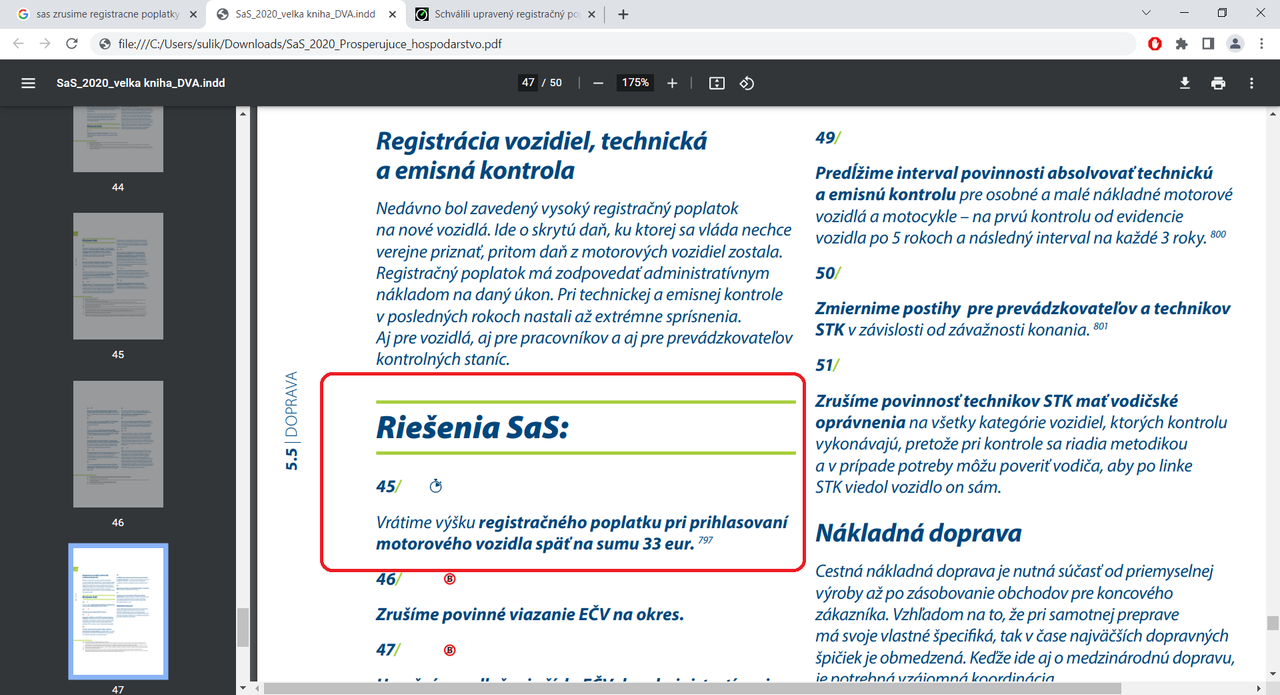Click the site info icon in address bar

(105, 44)
